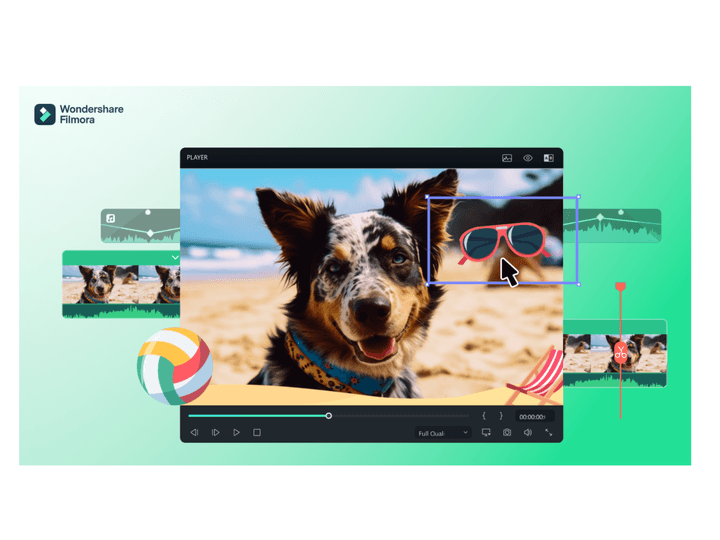Enter fullscreen with the expand arrows icon
The width and height of the screenshot is (720, 540).
coord(549,433)
